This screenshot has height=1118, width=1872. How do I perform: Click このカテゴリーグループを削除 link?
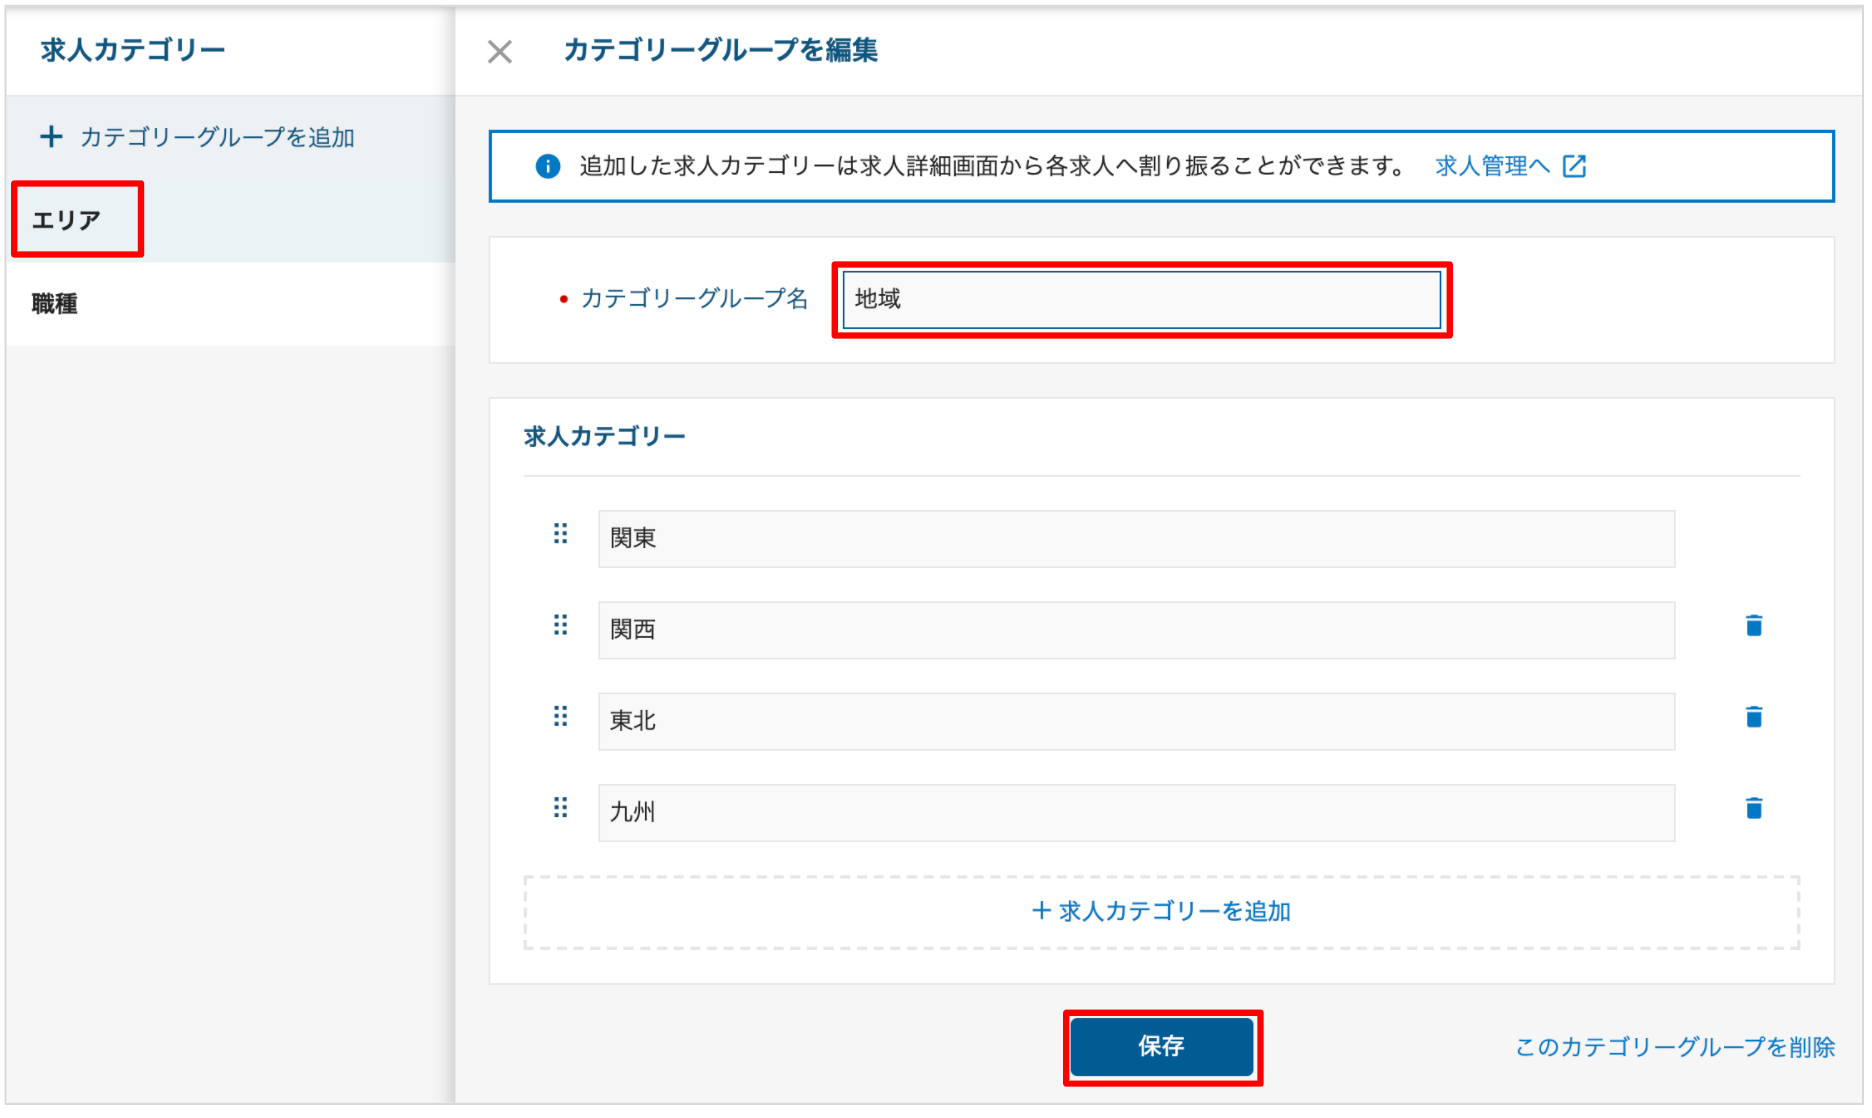[1675, 1047]
